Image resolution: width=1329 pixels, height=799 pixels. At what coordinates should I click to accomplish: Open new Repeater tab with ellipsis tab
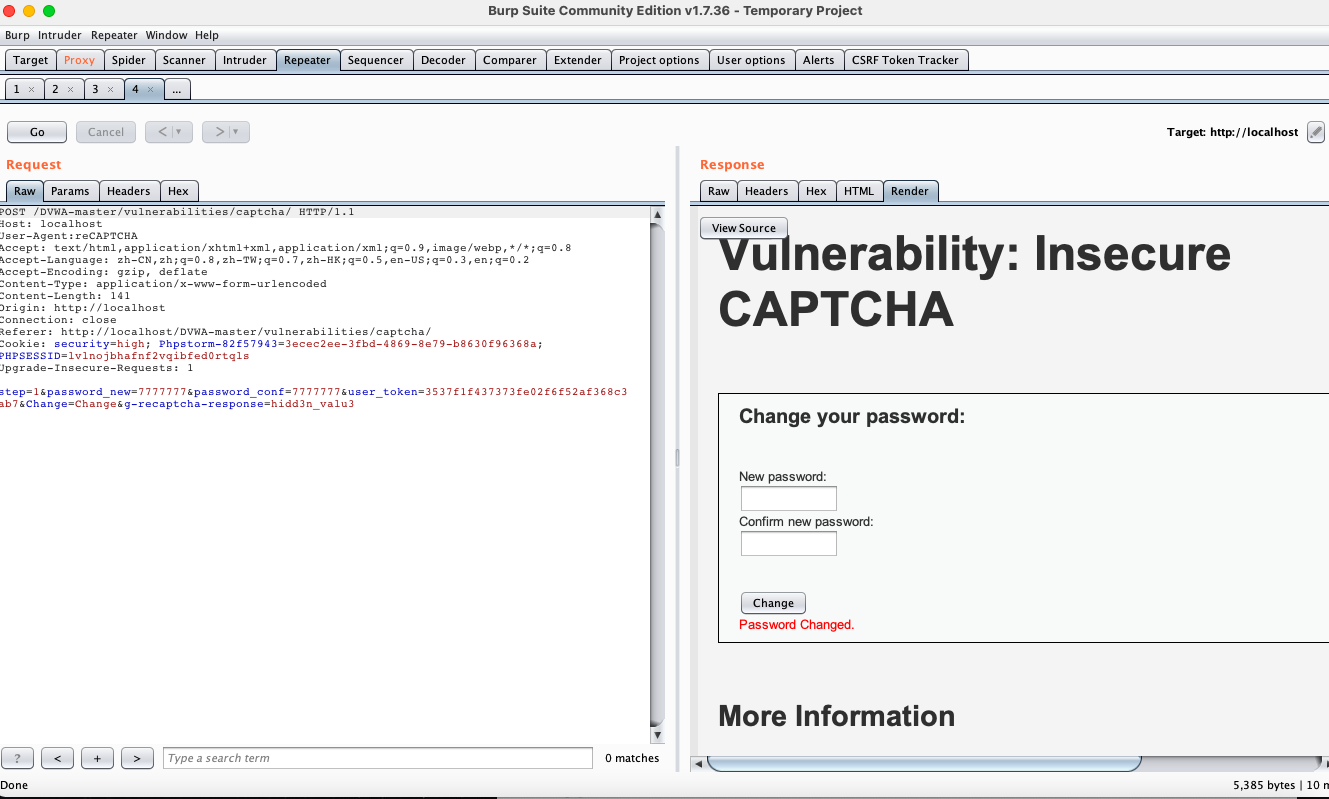click(176, 89)
